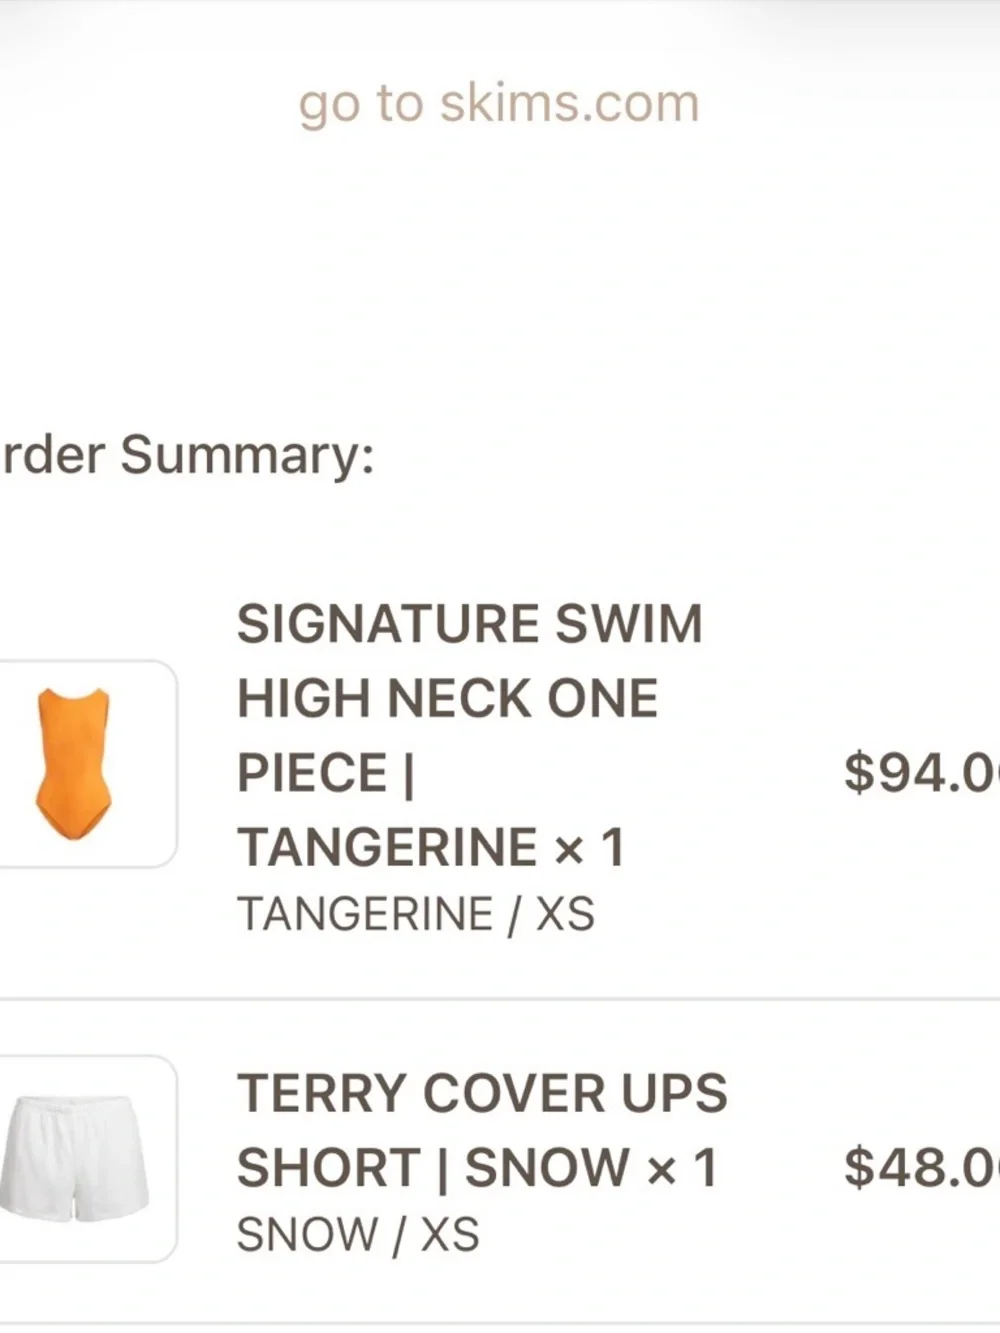The height and width of the screenshot is (1333, 1000).
Task: Click the SNOW label in product name
Action: click(x=545, y=1163)
